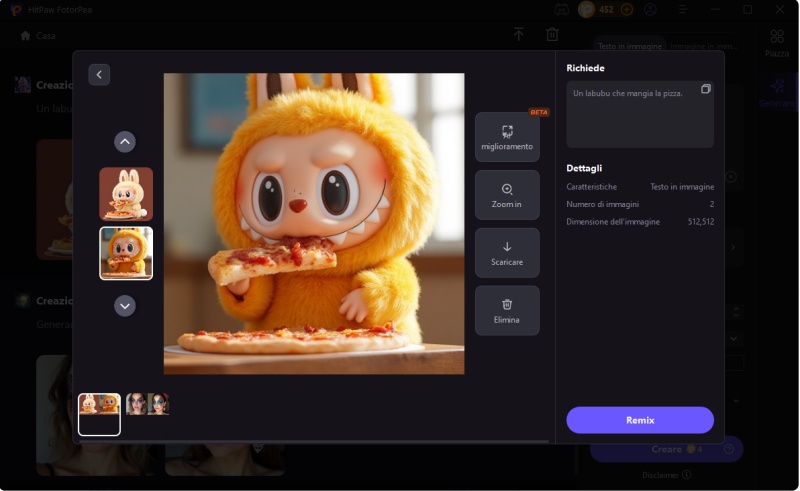The image size is (800, 491).
Task: Click the Discord icon in title bar
Action: click(562, 9)
